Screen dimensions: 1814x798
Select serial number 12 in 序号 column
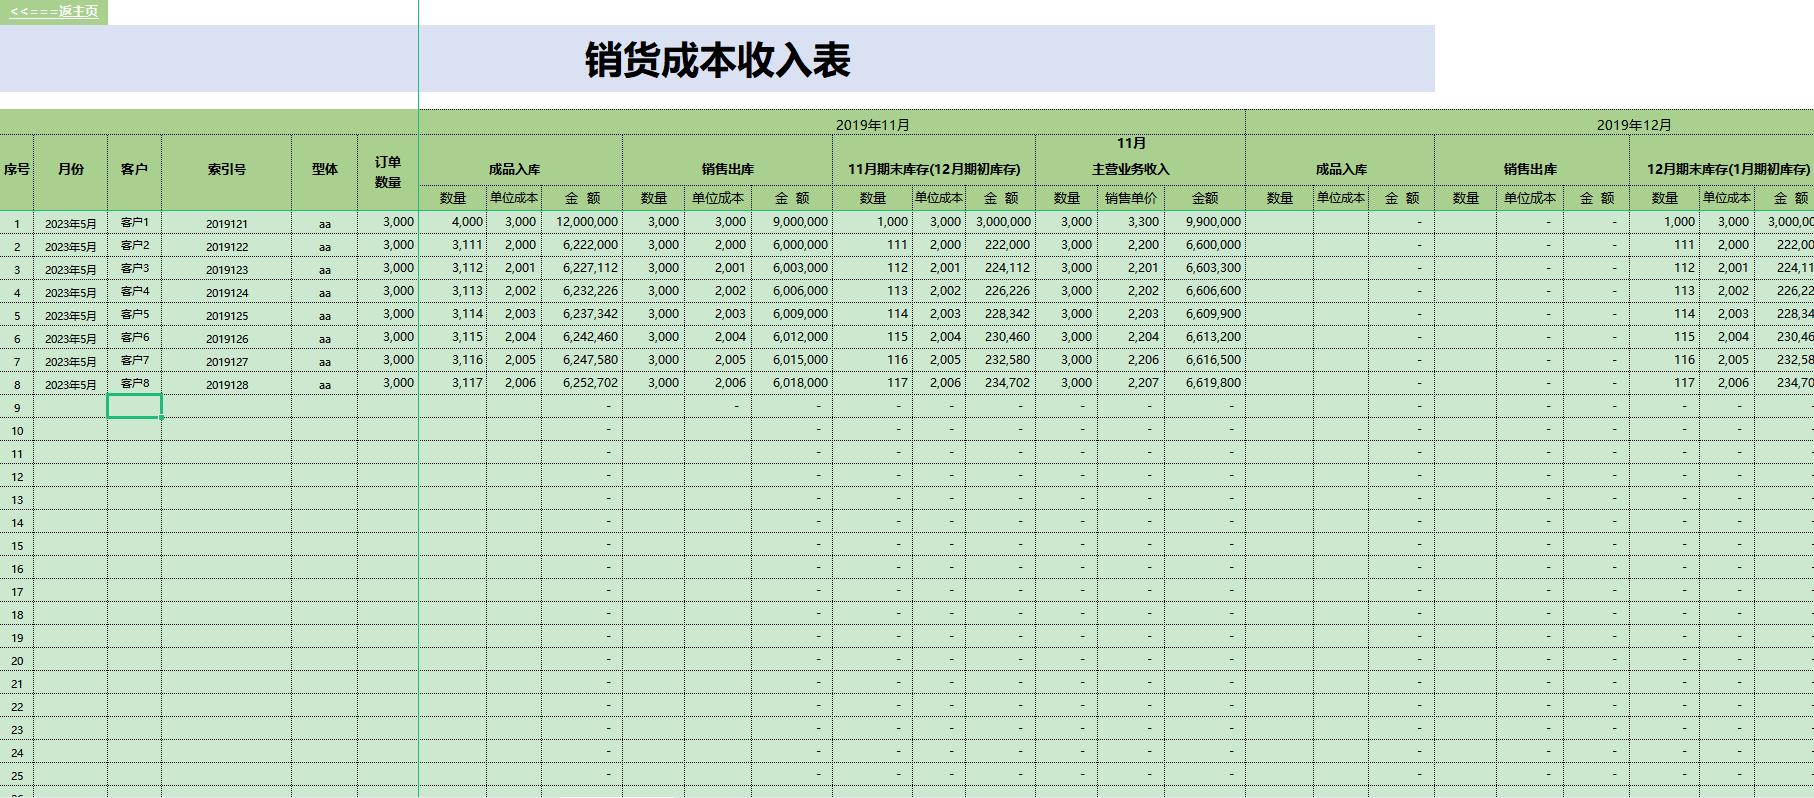(17, 477)
